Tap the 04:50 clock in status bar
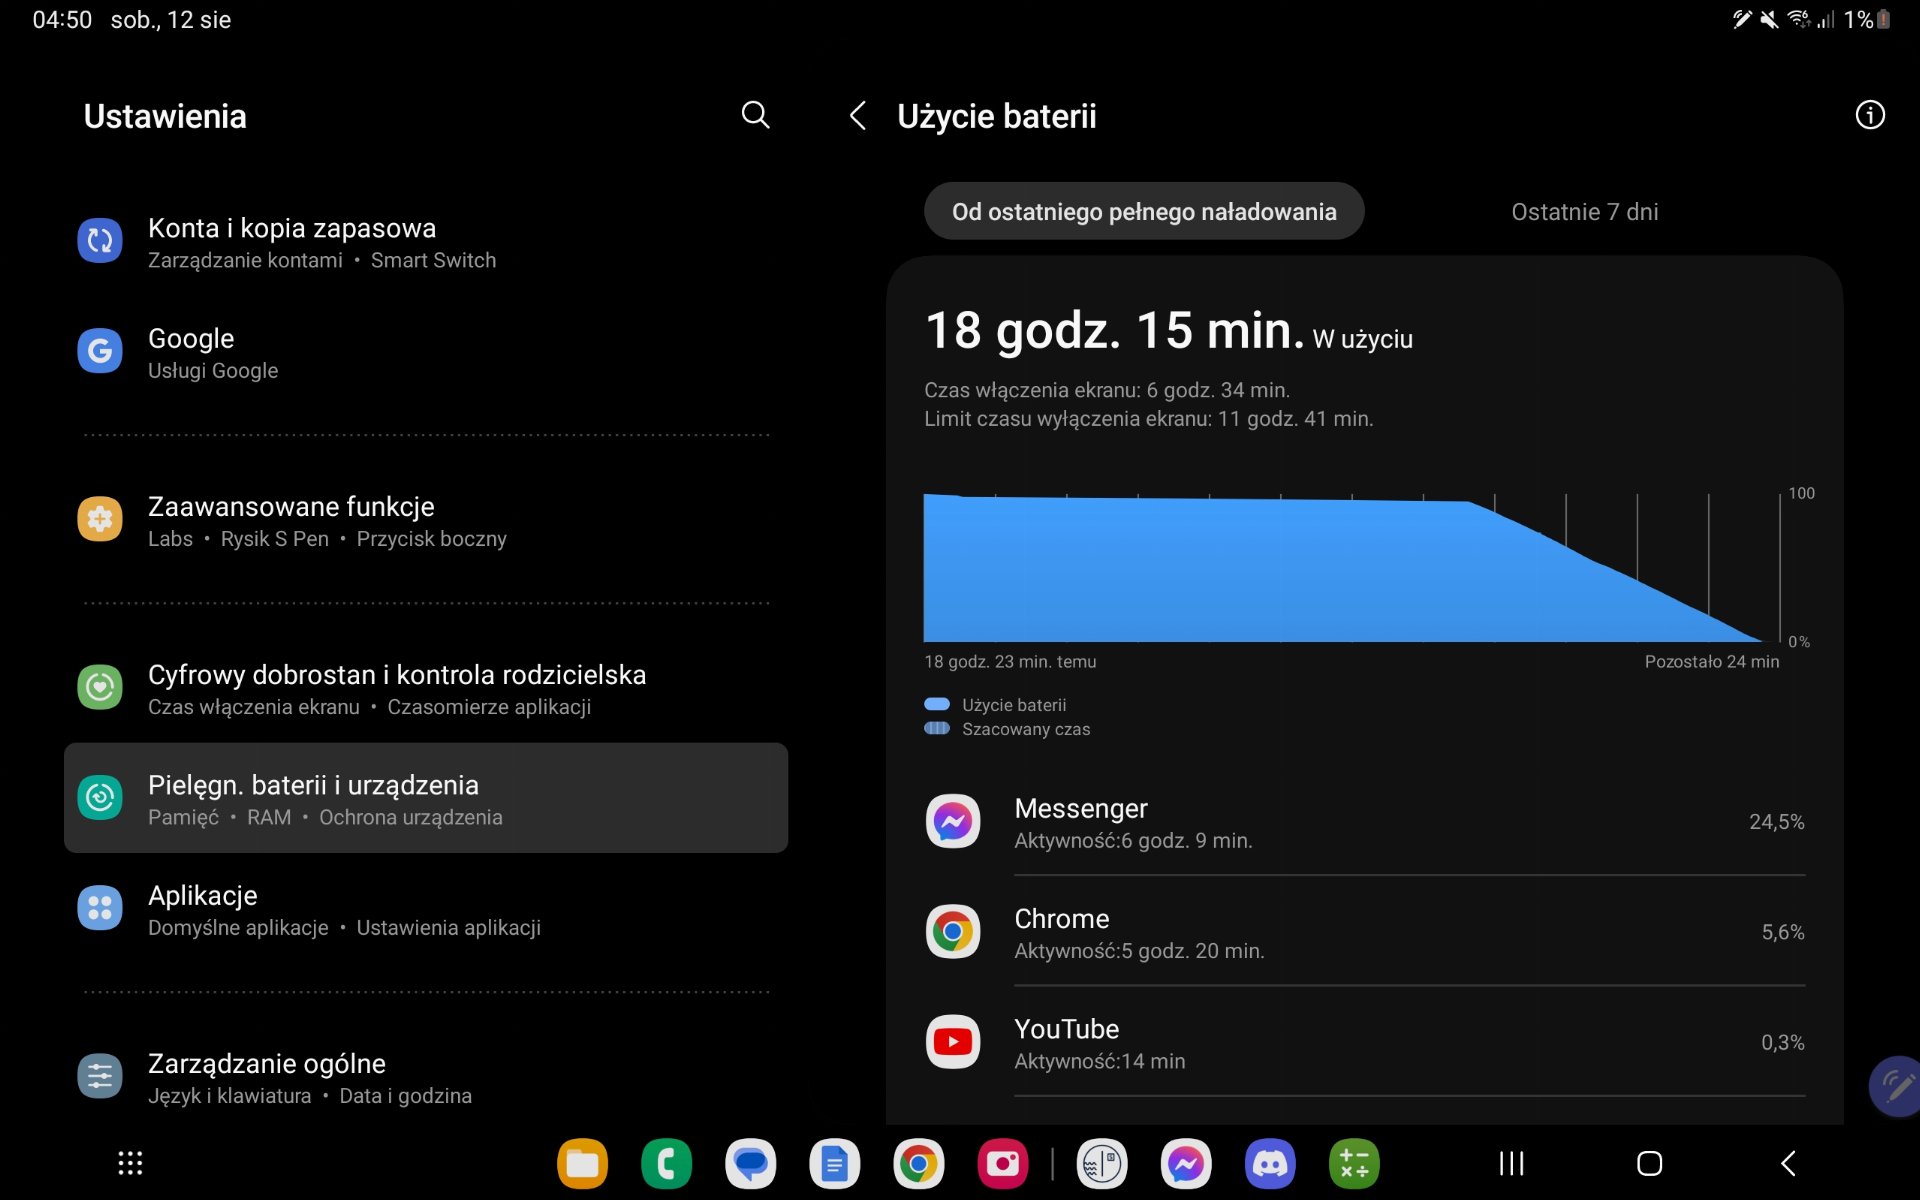 pyautogui.click(x=62, y=20)
